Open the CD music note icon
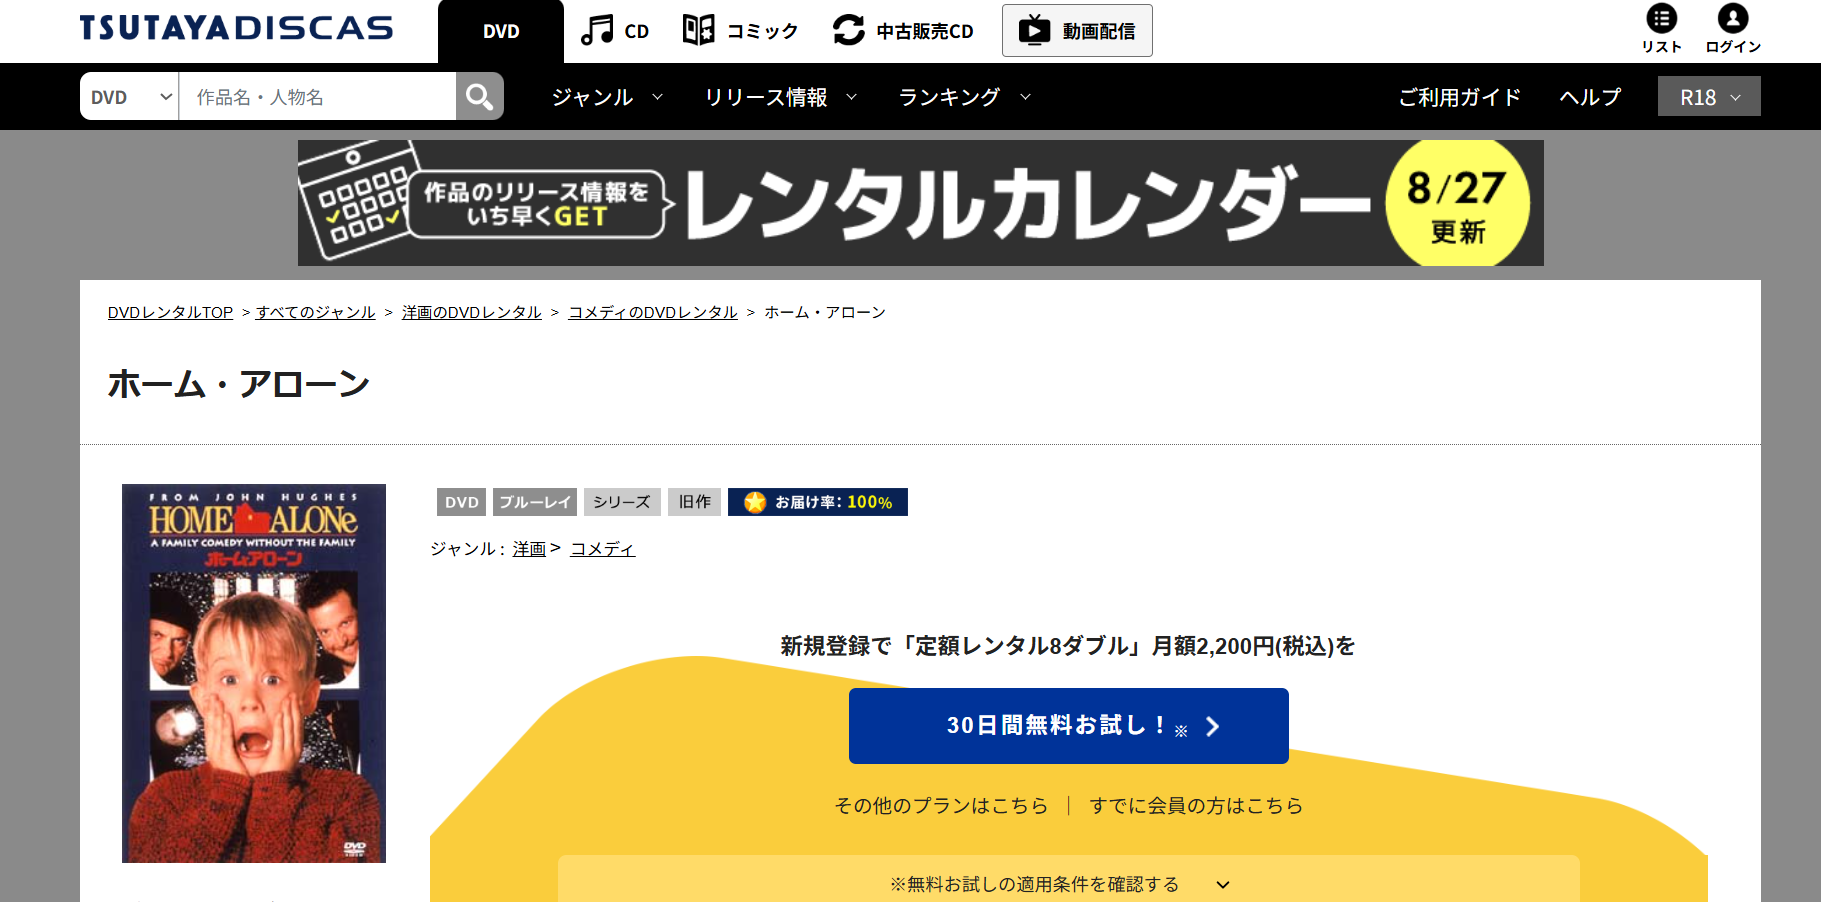 [x=597, y=30]
